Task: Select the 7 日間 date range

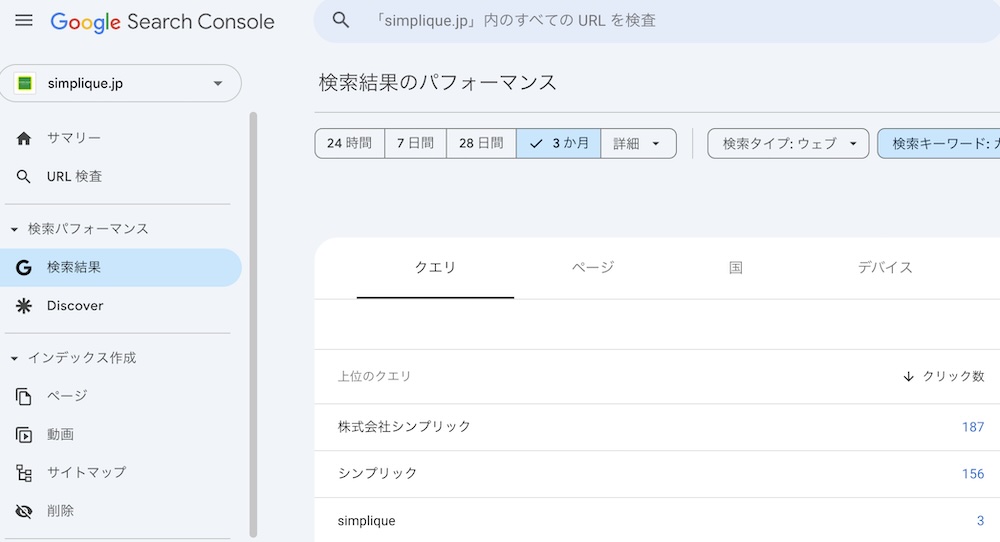Action: click(x=416, y=143)
